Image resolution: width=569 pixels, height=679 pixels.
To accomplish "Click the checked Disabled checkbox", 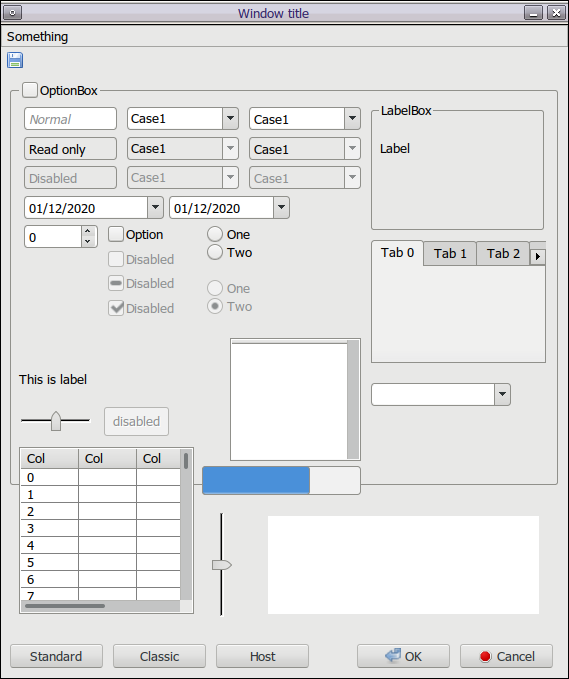I will point(116,308).
